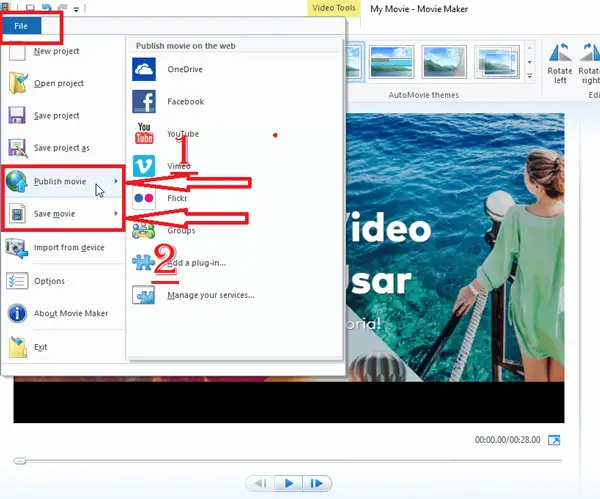Expand the AutoMovie themes gallery

[x=530, y=76]
